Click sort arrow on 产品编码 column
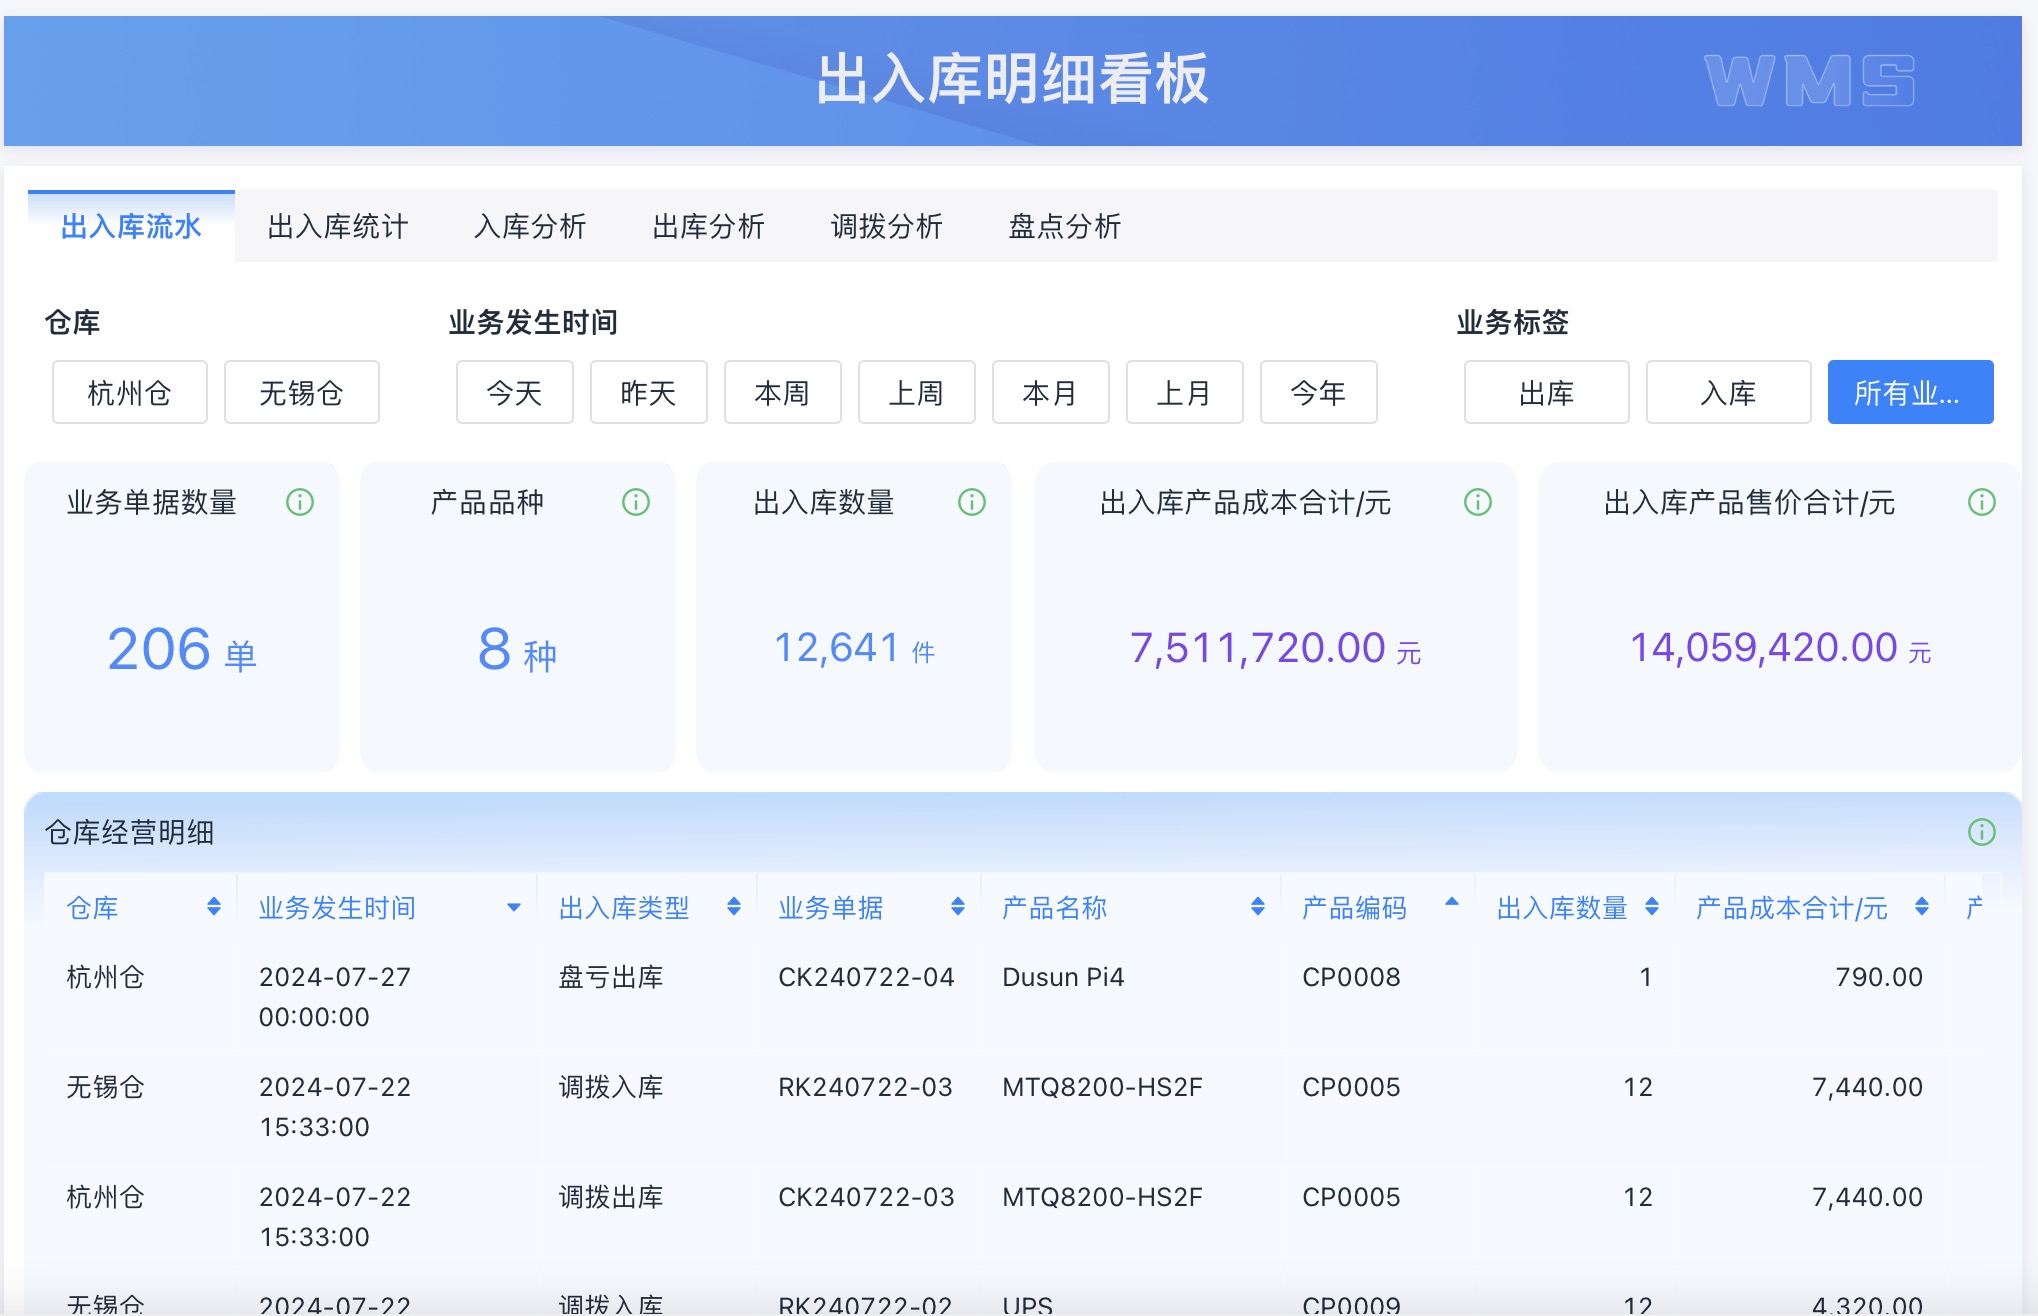Image resolution: width=2038 pixels, height=1316 pixels. coord(1452,902)
